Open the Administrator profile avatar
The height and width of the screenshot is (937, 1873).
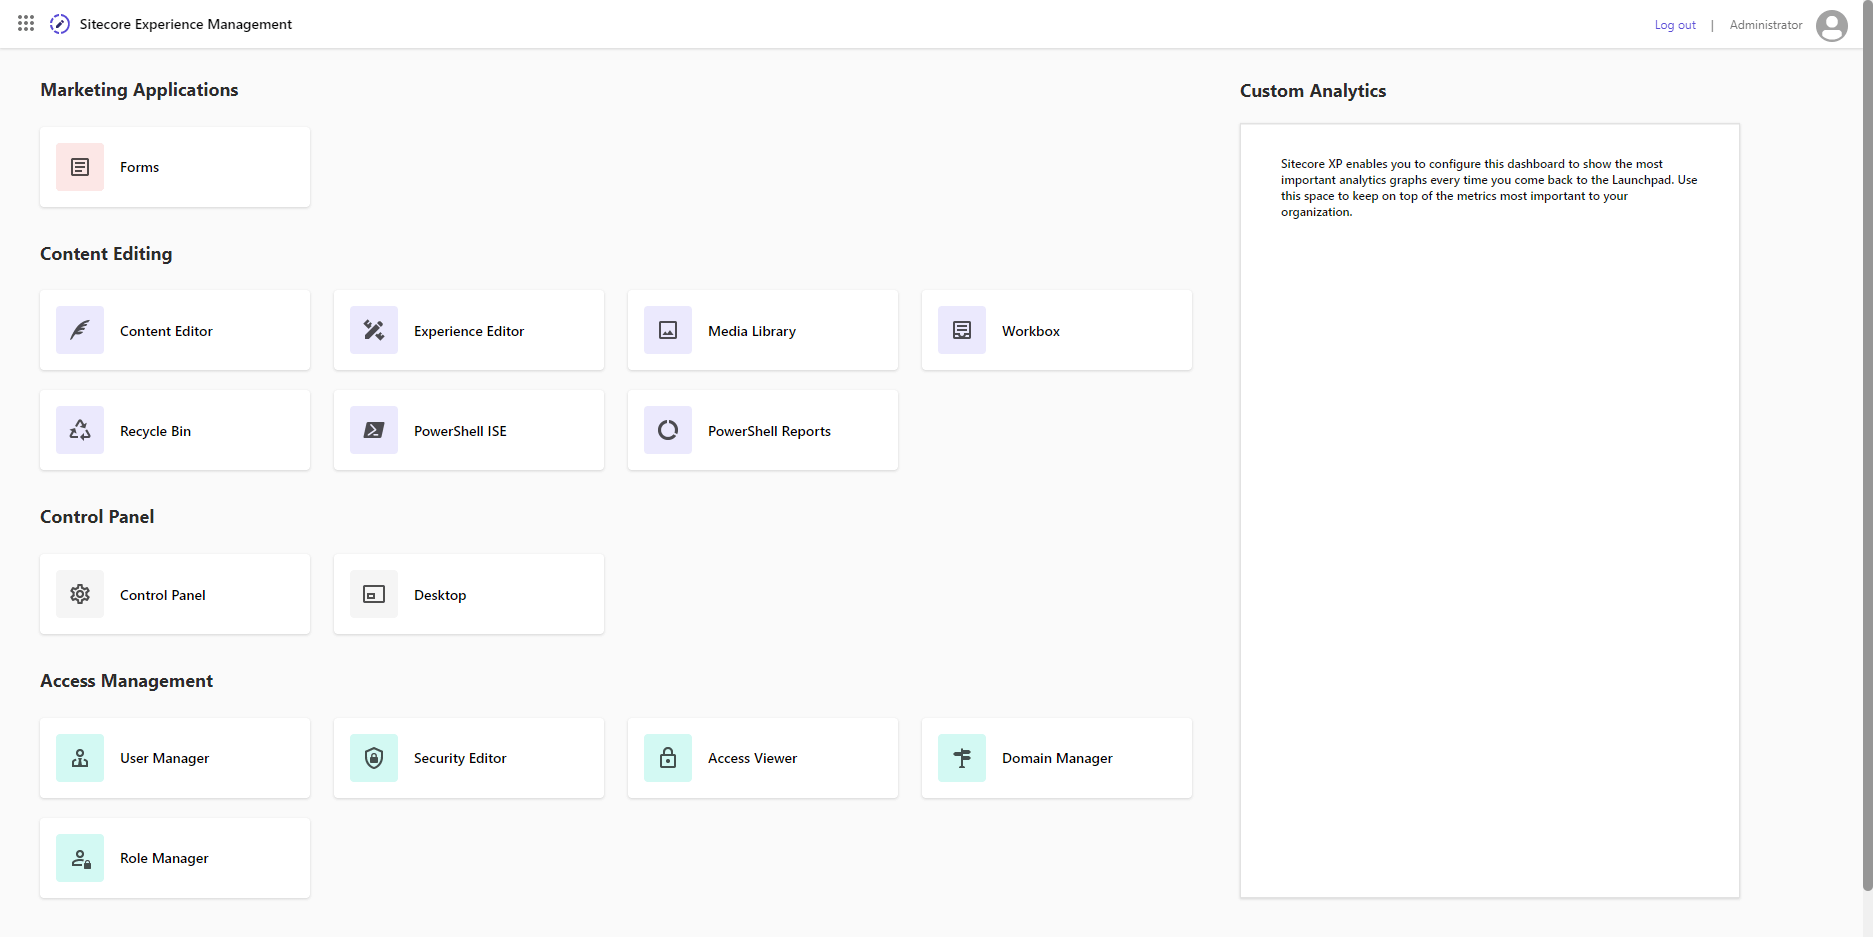click(1831, 25)
